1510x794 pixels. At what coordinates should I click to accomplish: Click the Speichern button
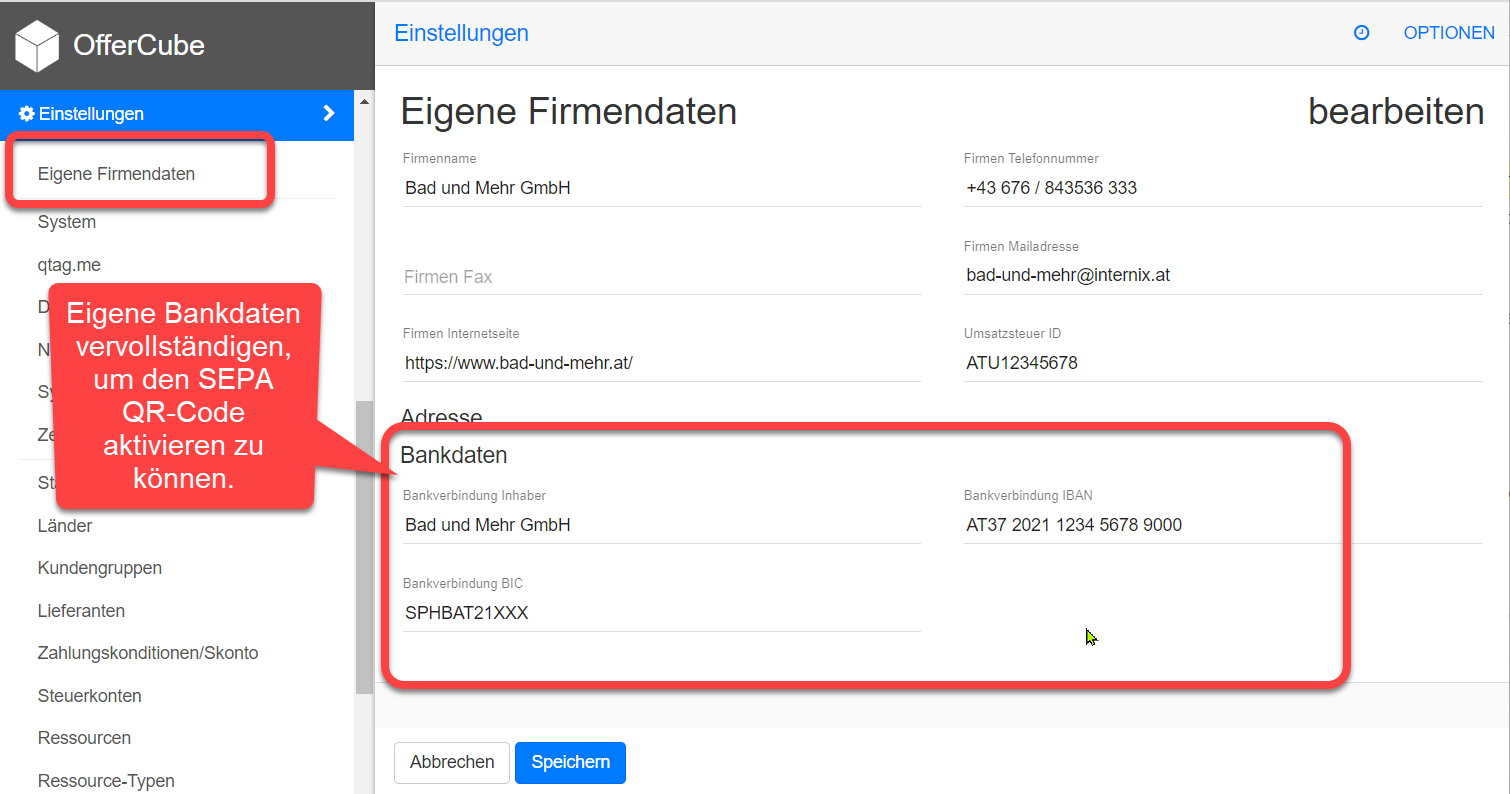[570, 762]
